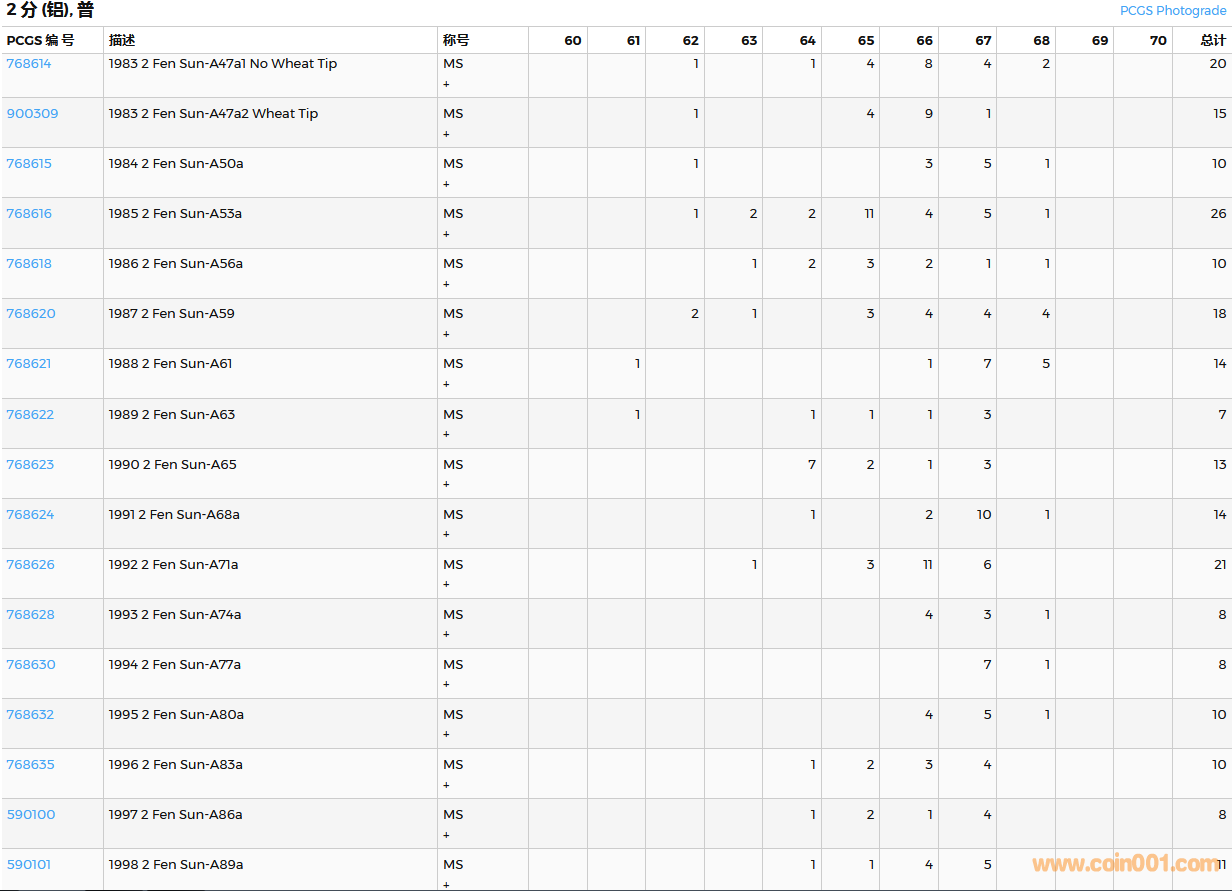Open the 590100 coin link
Viewport: 1232px width, 891px height.
(31, 815)
